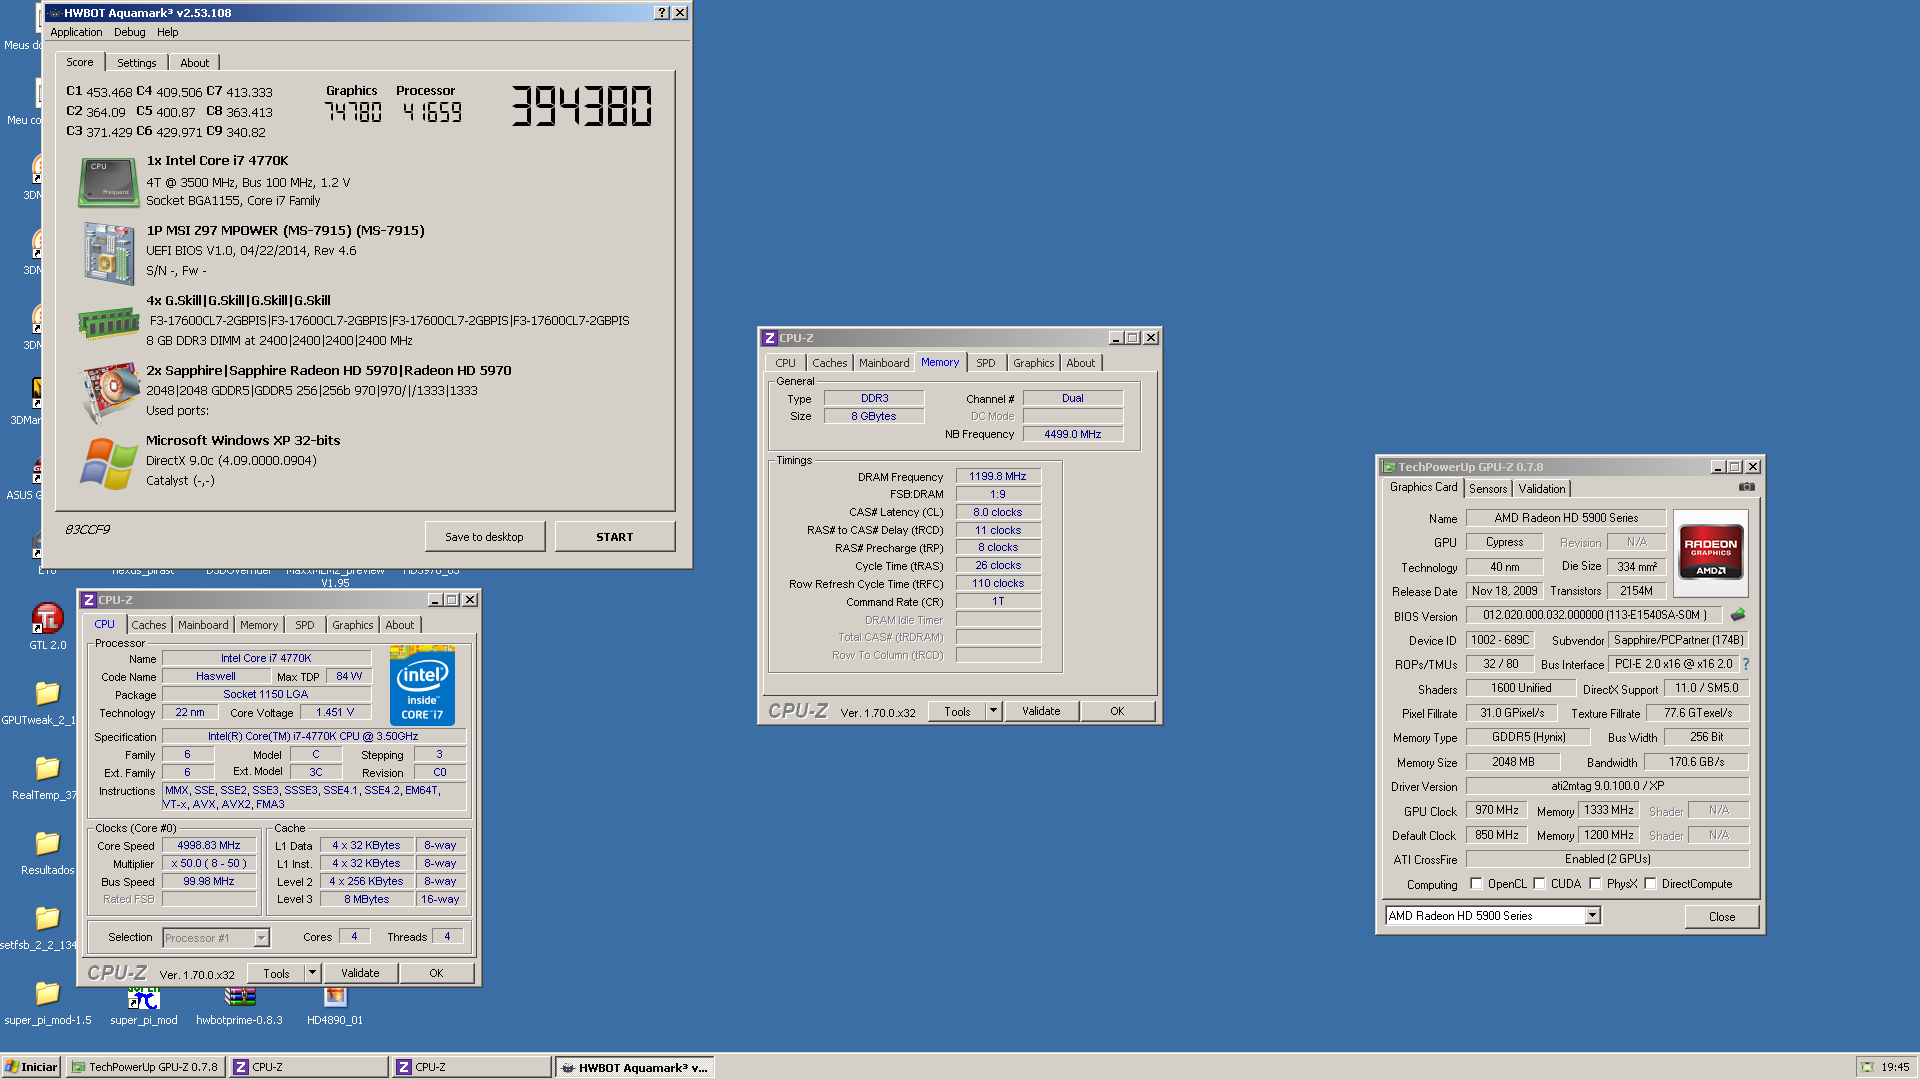Click OK in the CPU-Z memory window
1920x1080 pixels.
point(1117,711)
